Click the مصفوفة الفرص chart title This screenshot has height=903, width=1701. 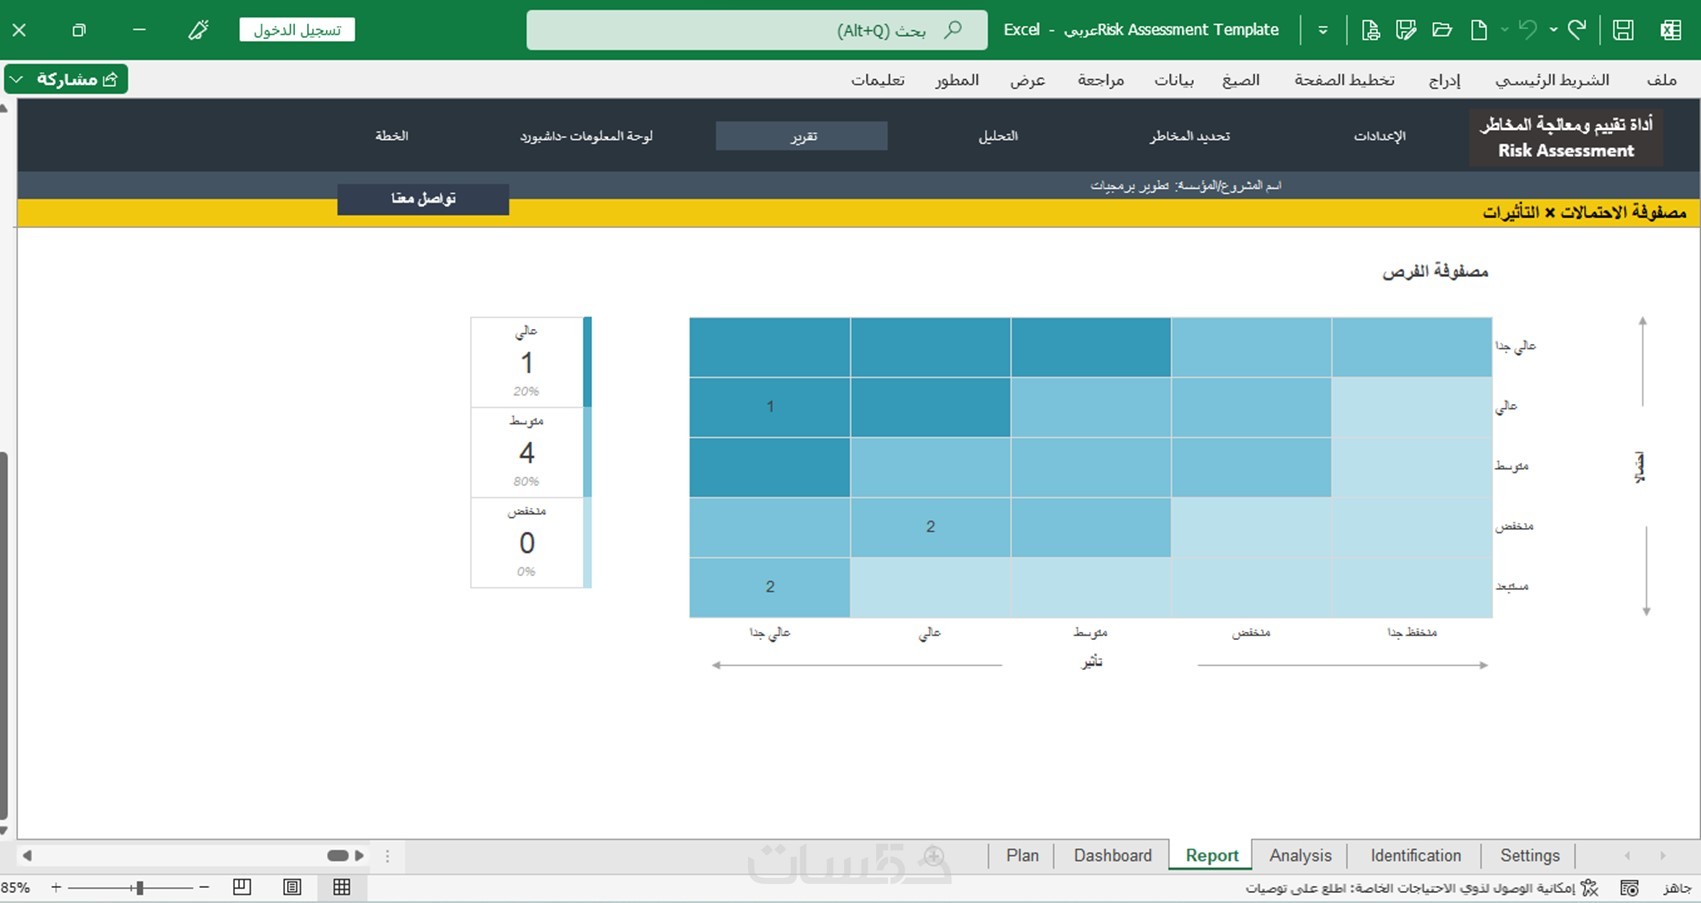coord(1435,271)
